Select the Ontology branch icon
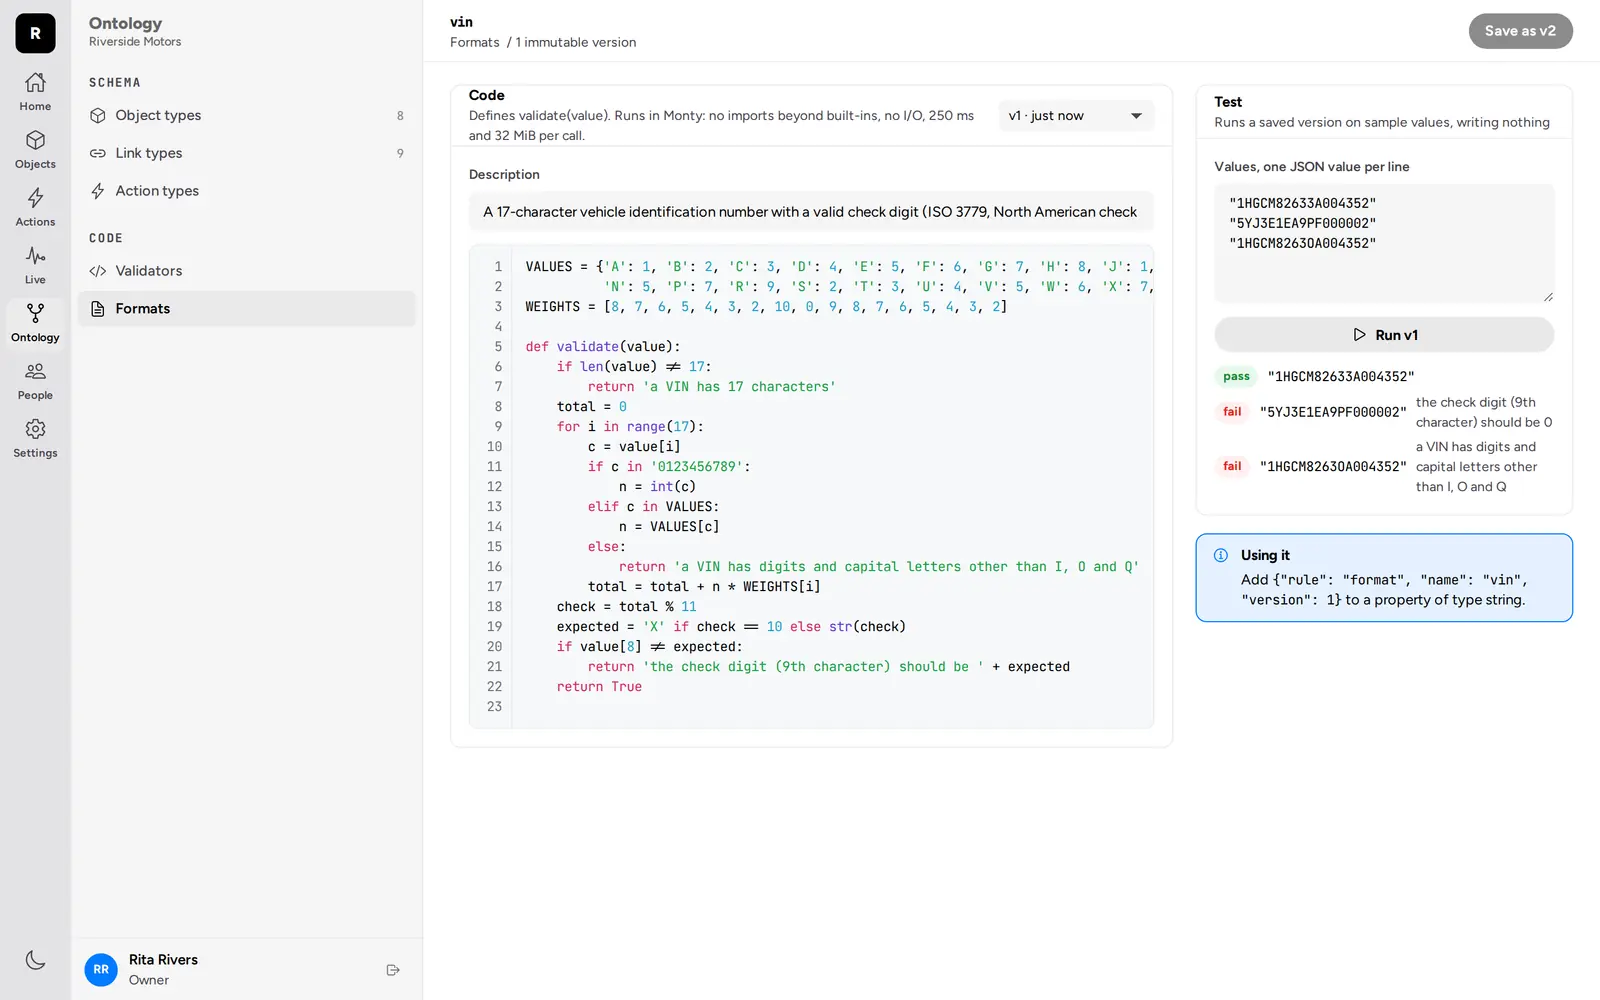1600x1000 pixels. [35, 314]
